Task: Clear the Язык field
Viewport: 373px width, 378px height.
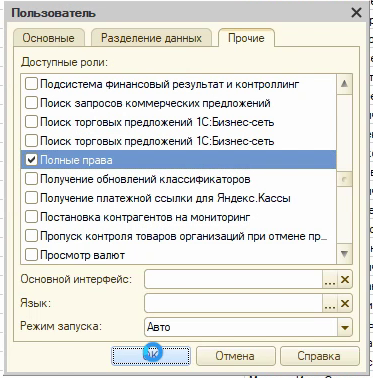Action: 345,303
